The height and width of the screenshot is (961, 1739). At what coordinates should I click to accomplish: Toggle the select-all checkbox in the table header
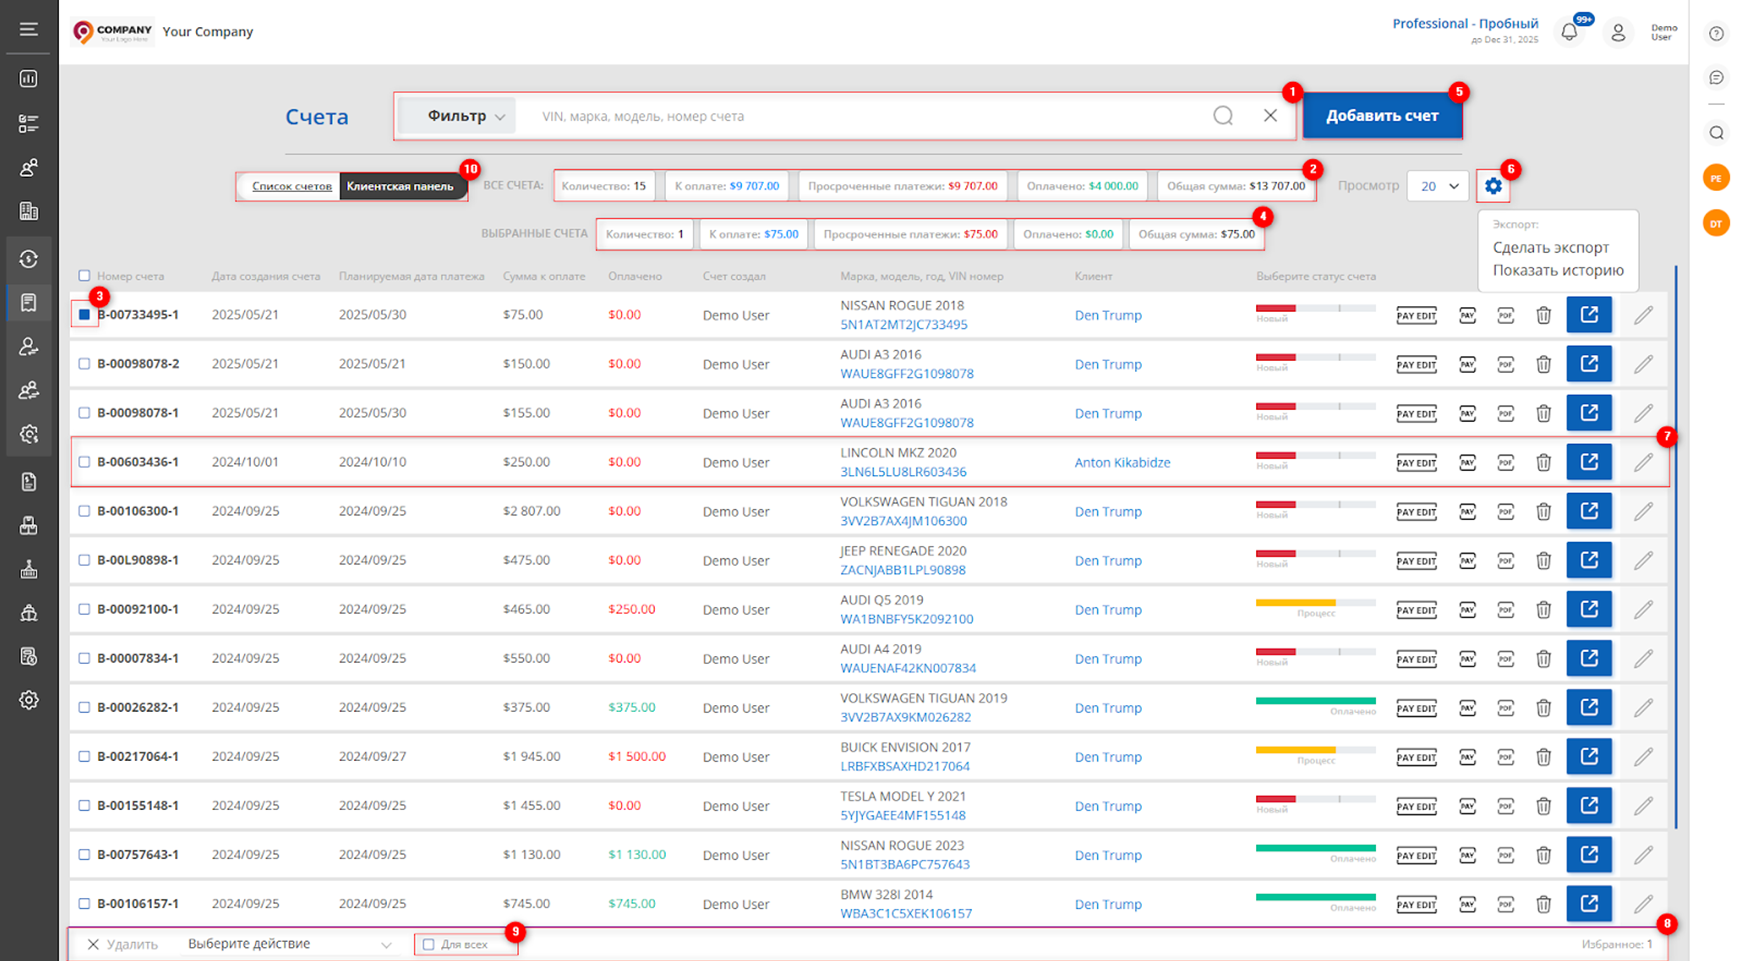84,276
